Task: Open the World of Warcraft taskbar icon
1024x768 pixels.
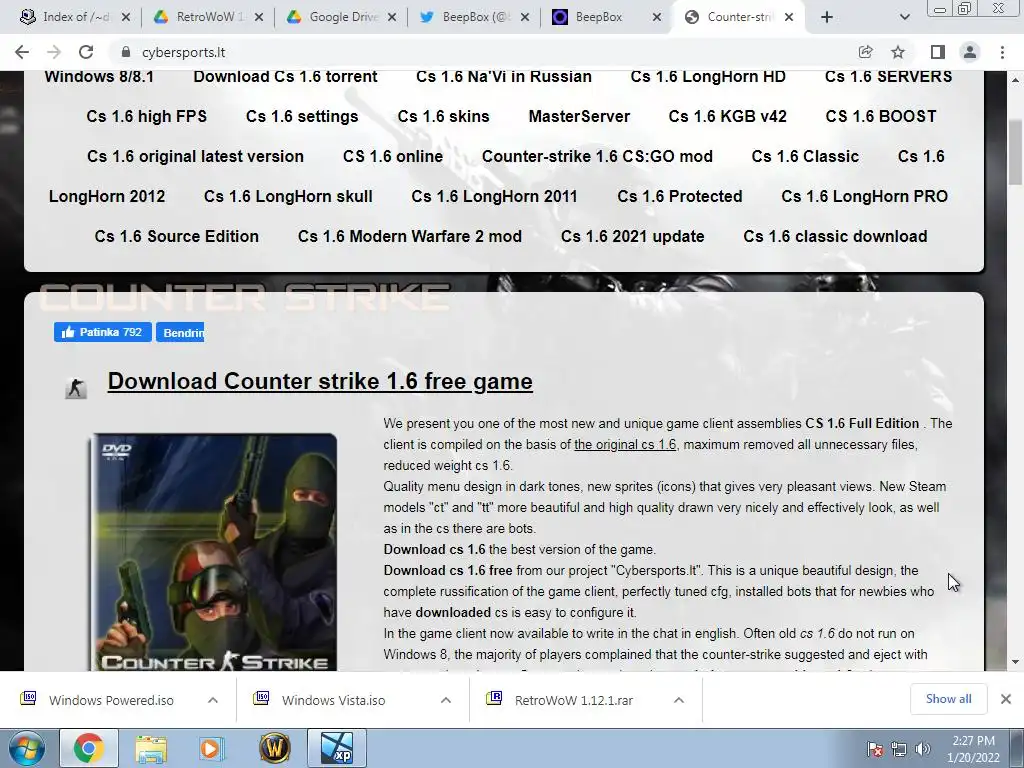Action: coord(275,748)
